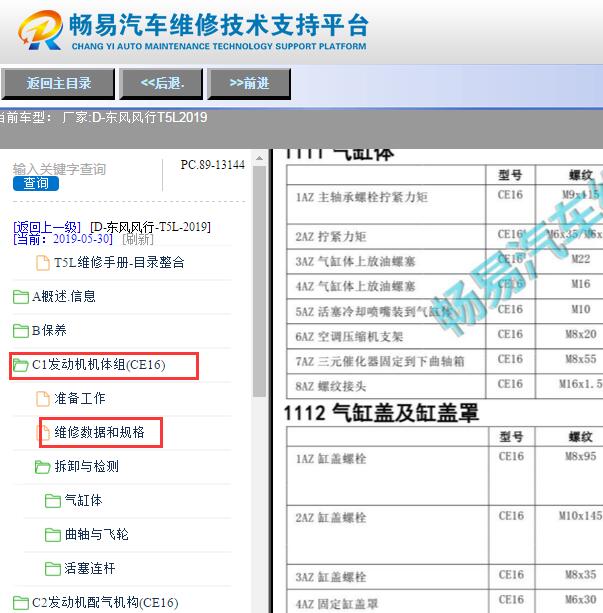Screen dimensions: 603x613
Task: Click table row 8AZ 螺纹接头
Action: click(445, 386)
